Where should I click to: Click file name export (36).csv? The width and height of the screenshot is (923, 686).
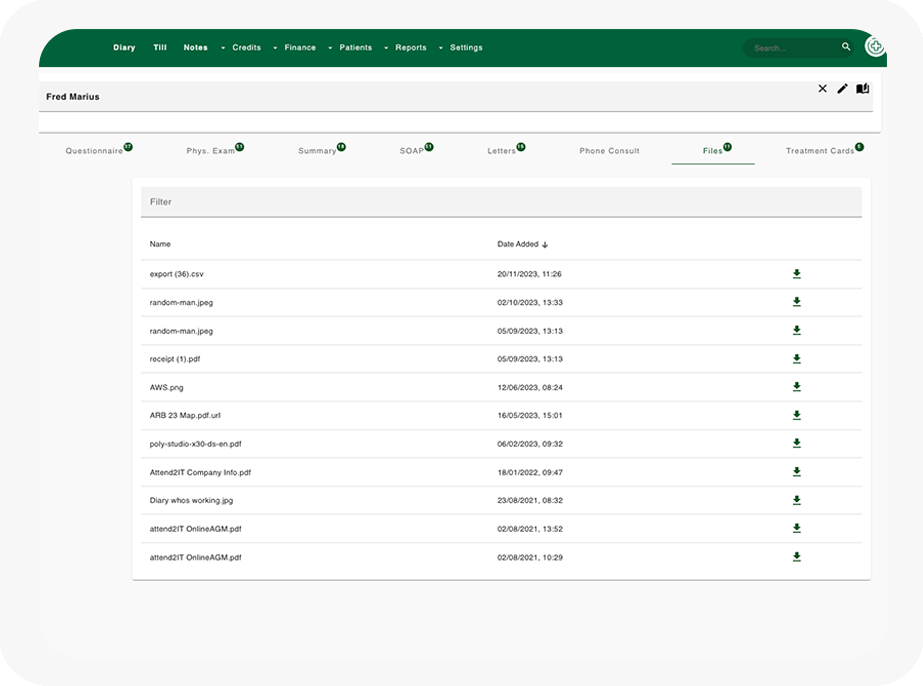(x=177, y=274)
